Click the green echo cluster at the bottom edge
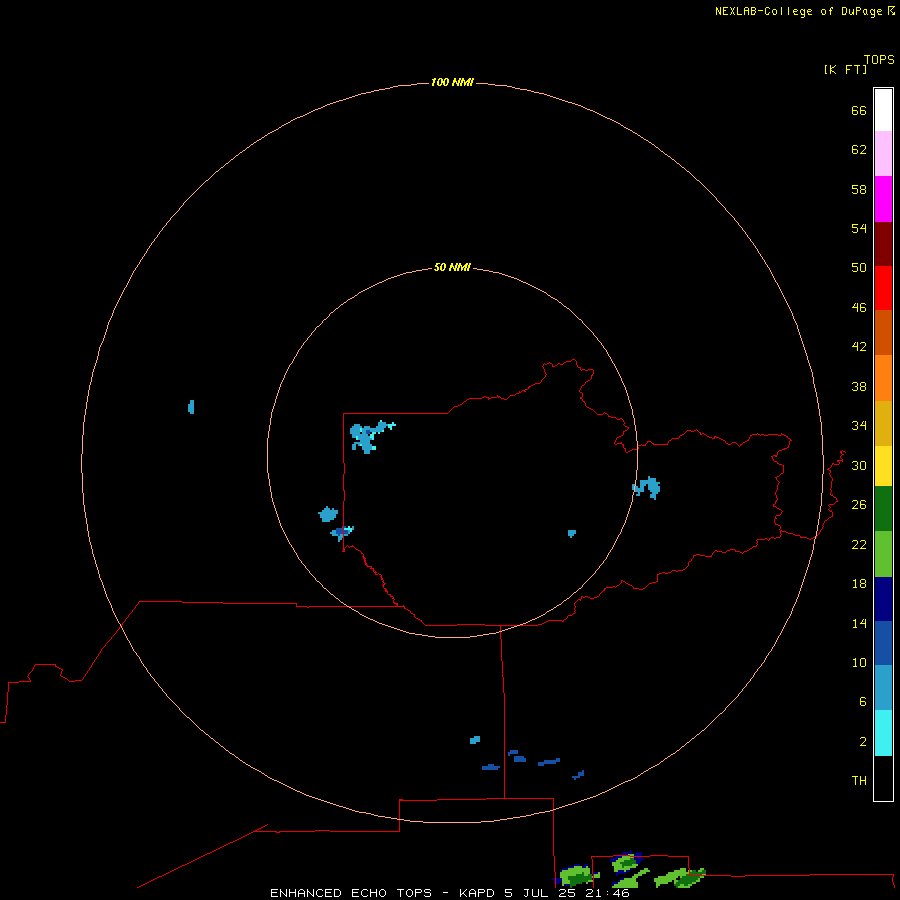 629,871
